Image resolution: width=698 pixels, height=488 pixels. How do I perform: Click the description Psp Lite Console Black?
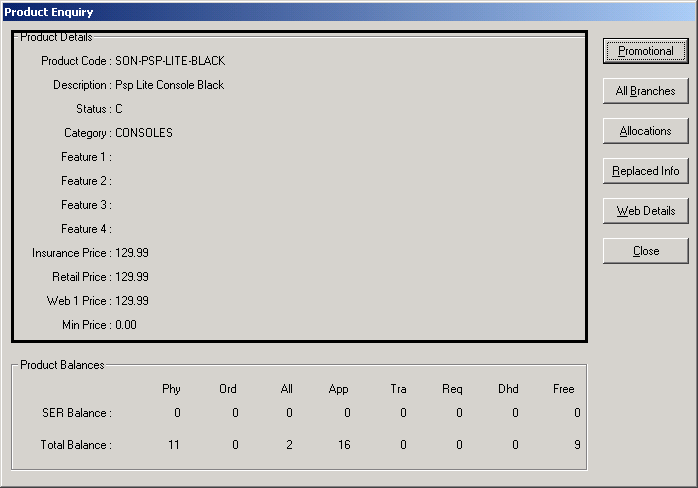tap(169, 85)
